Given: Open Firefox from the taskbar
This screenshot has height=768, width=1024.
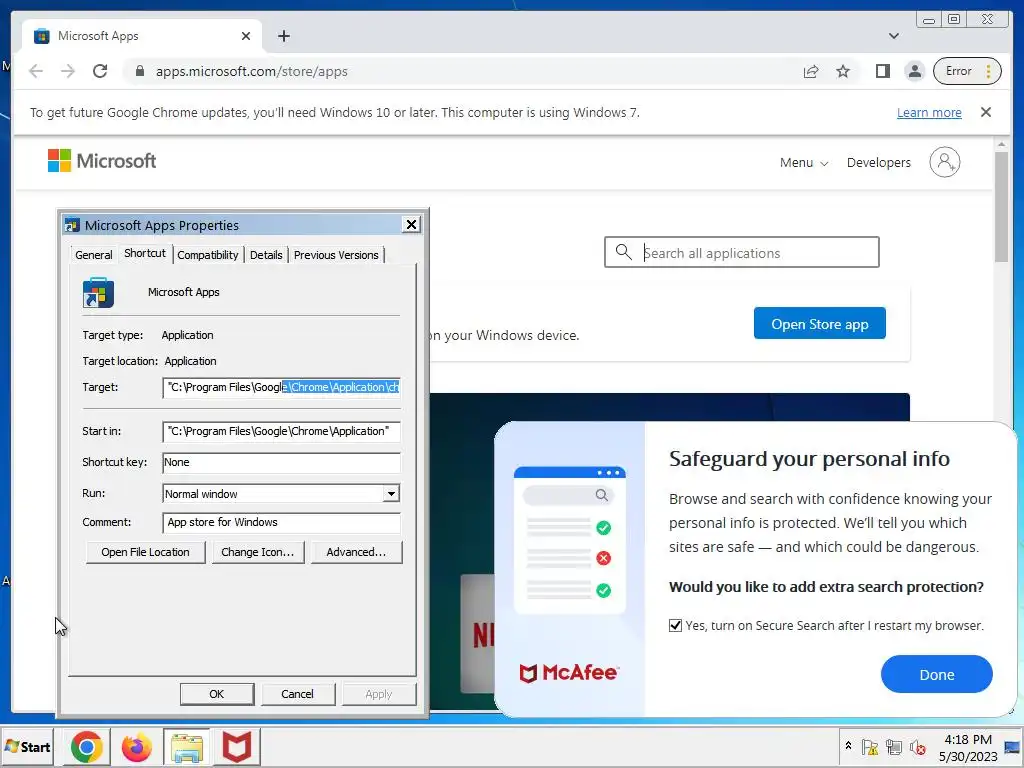Looking at the screenshot, I should pyautogui.click(x=136, y=747).
